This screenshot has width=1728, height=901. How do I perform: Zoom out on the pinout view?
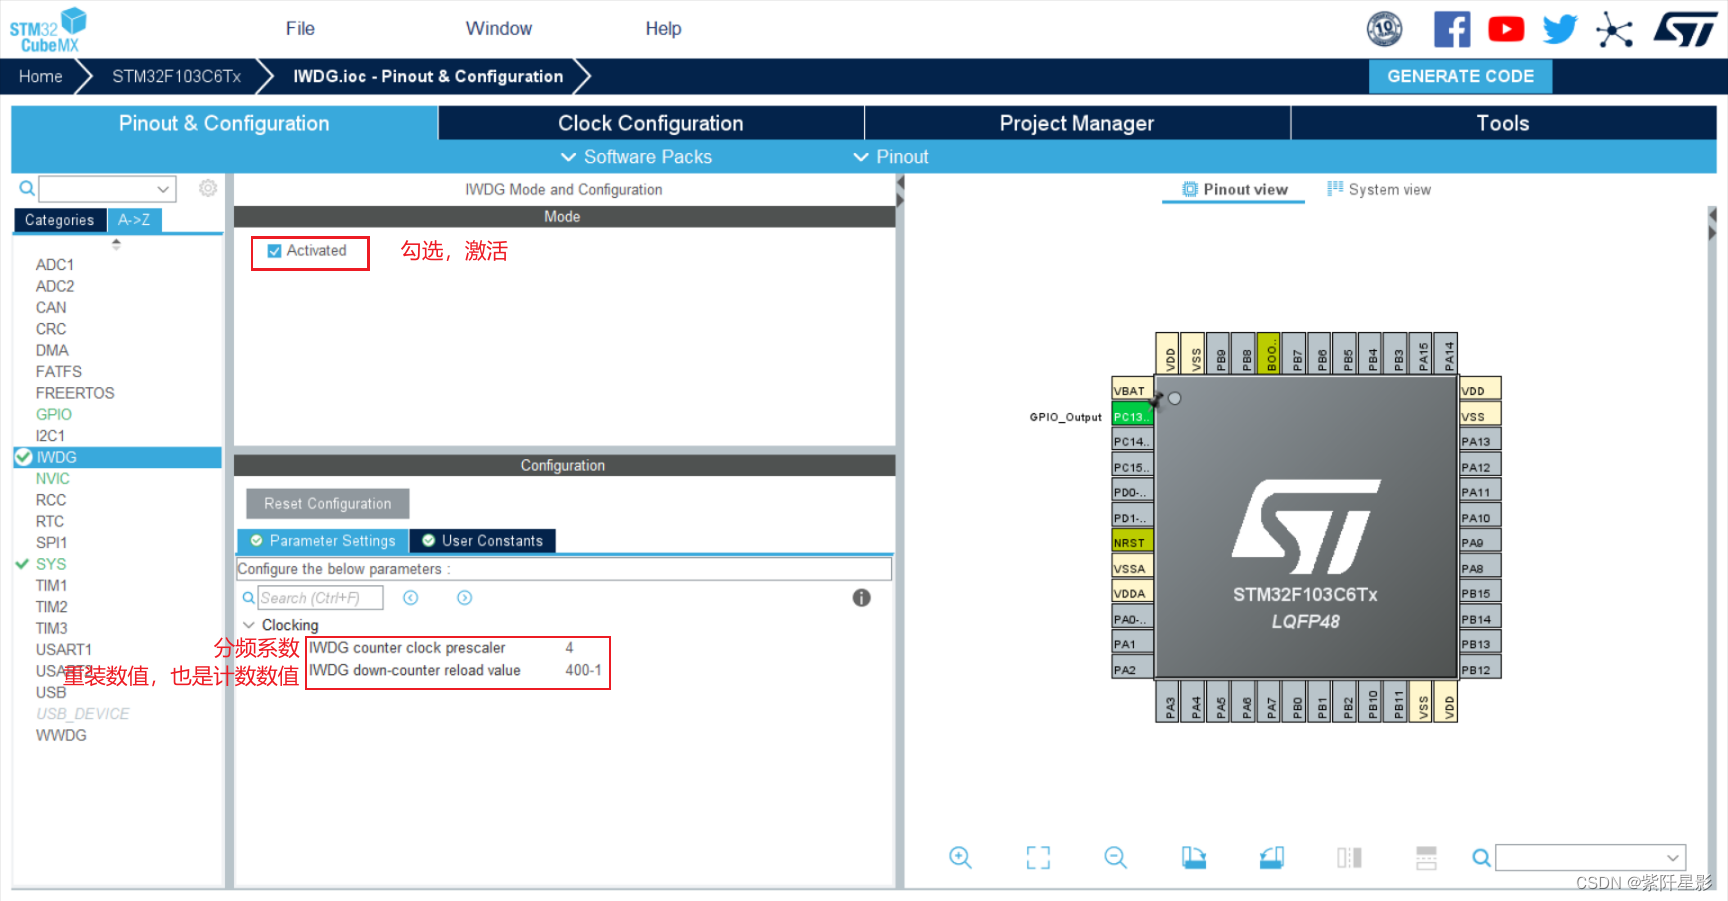(x=1115, y=857)
